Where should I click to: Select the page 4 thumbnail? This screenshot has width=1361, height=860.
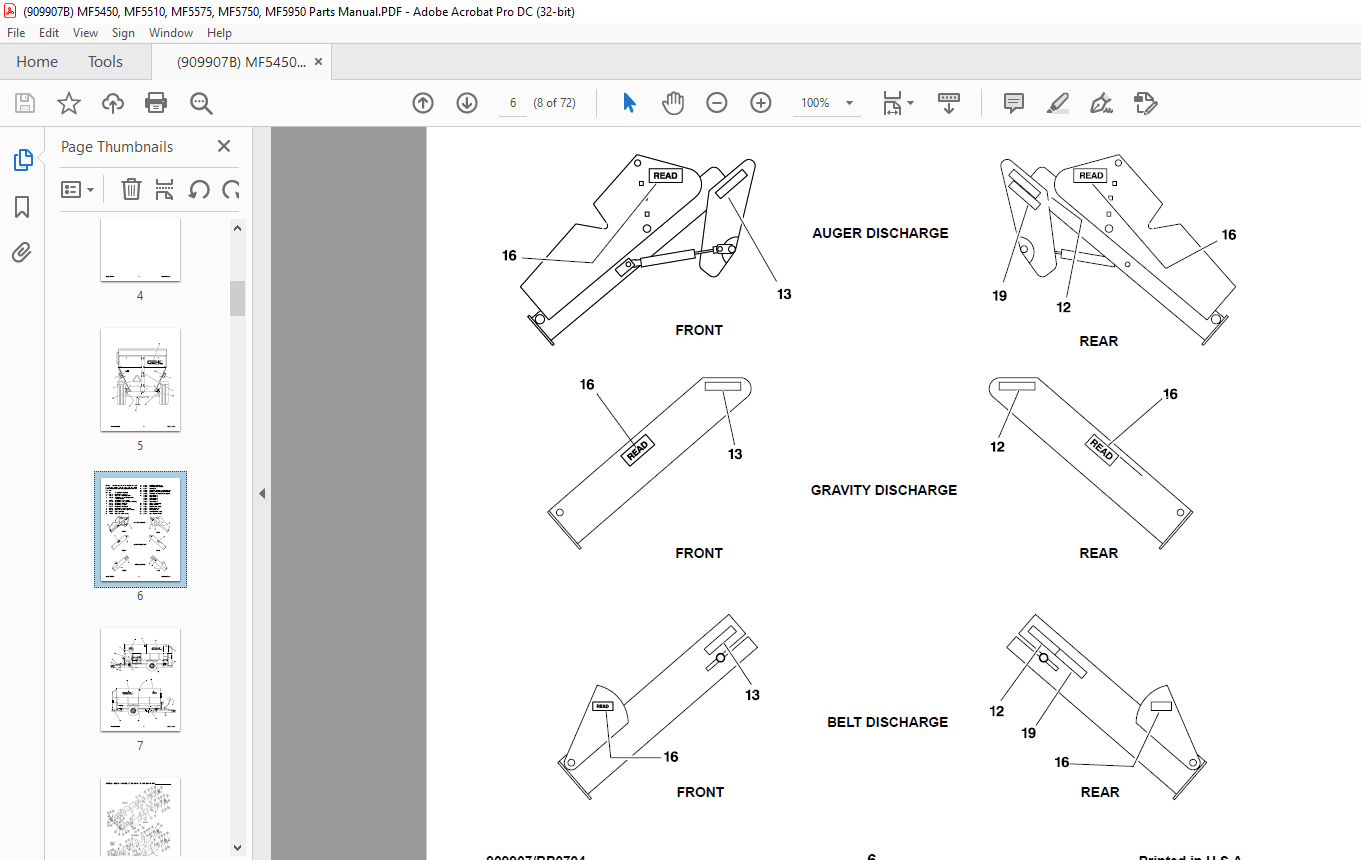pyautogui.click(x=140, y=251)
